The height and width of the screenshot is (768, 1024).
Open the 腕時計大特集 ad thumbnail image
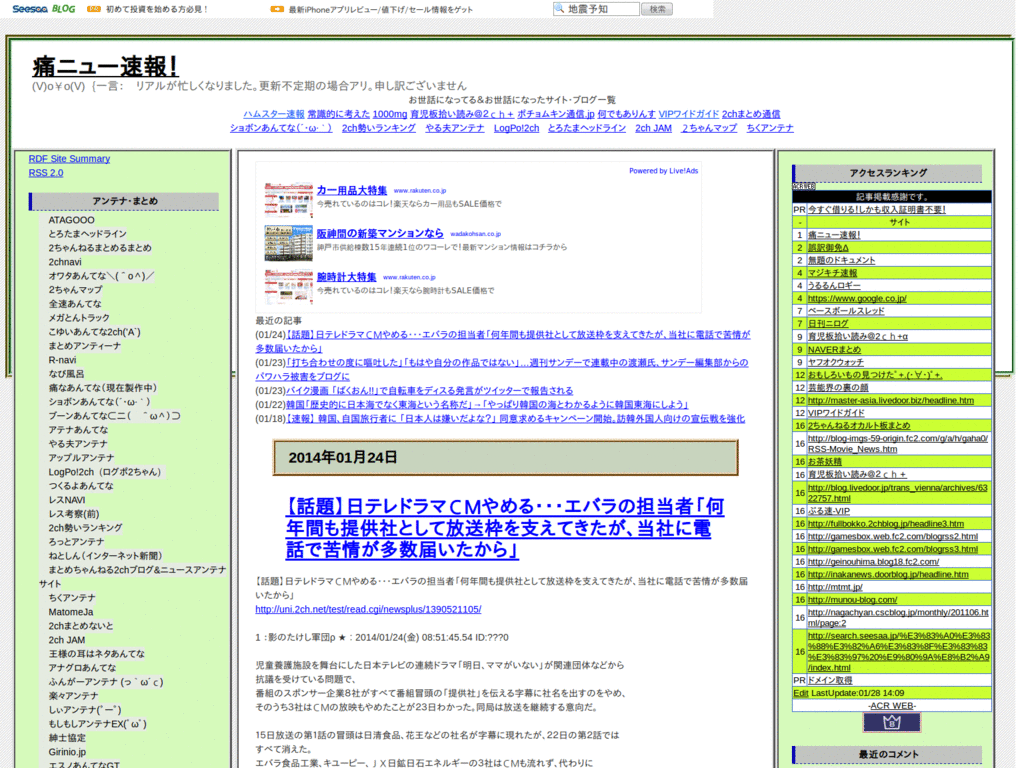288,287
